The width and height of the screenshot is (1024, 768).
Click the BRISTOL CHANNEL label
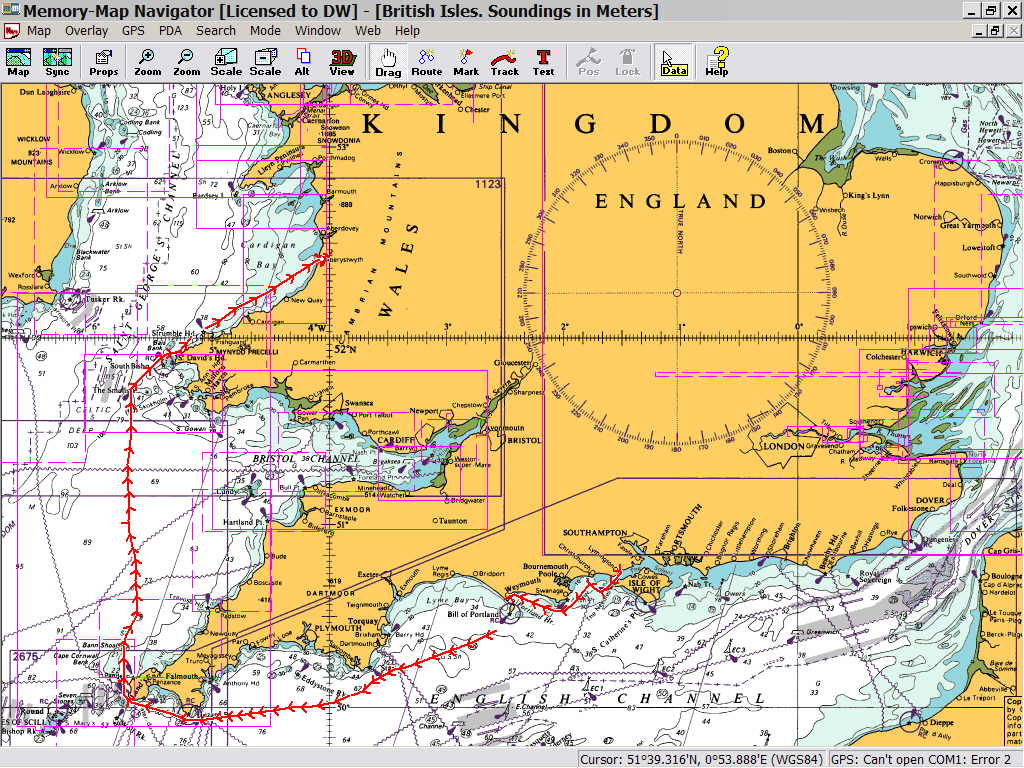306,458
